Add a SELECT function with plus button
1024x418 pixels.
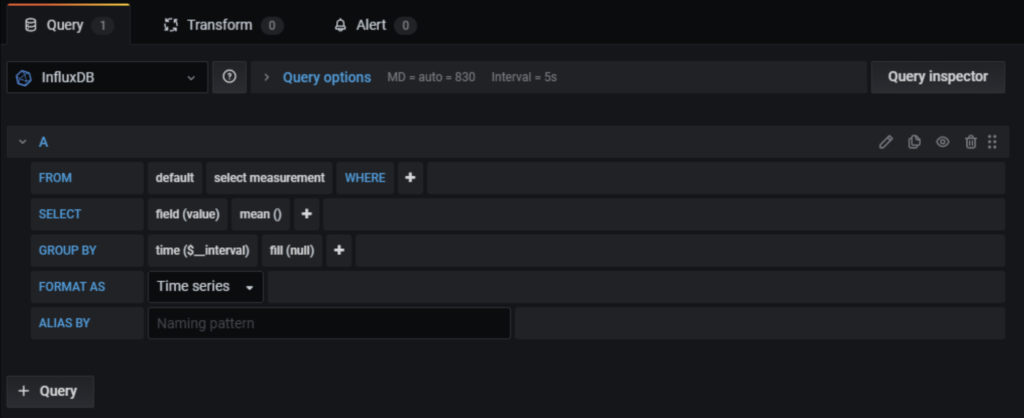pos(307,214)
